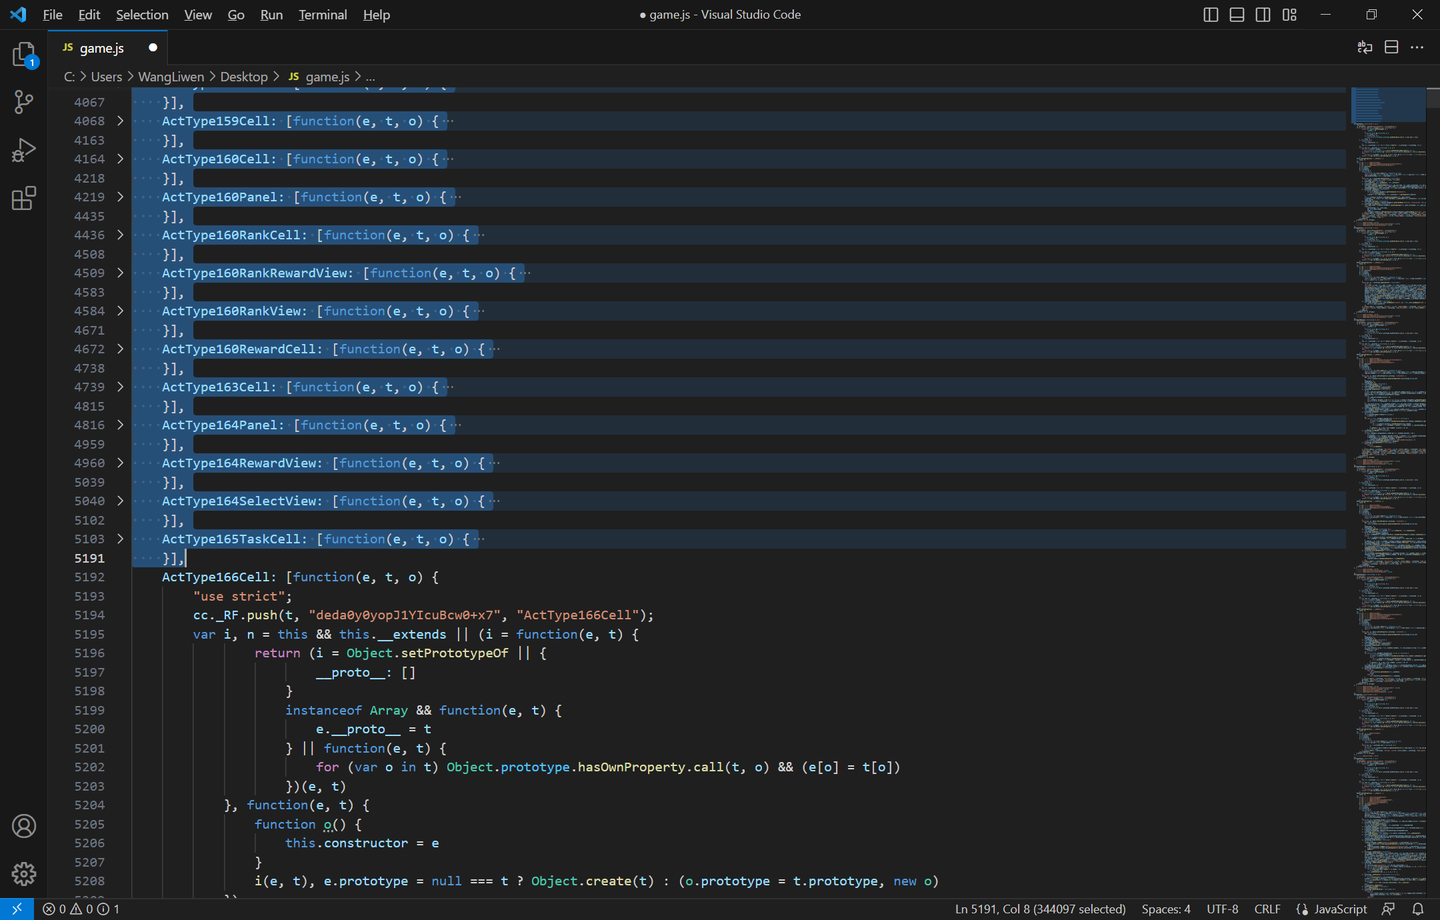Click the Split Editor Right icon
The image size is (1440, 920).
pos(1391,47)
